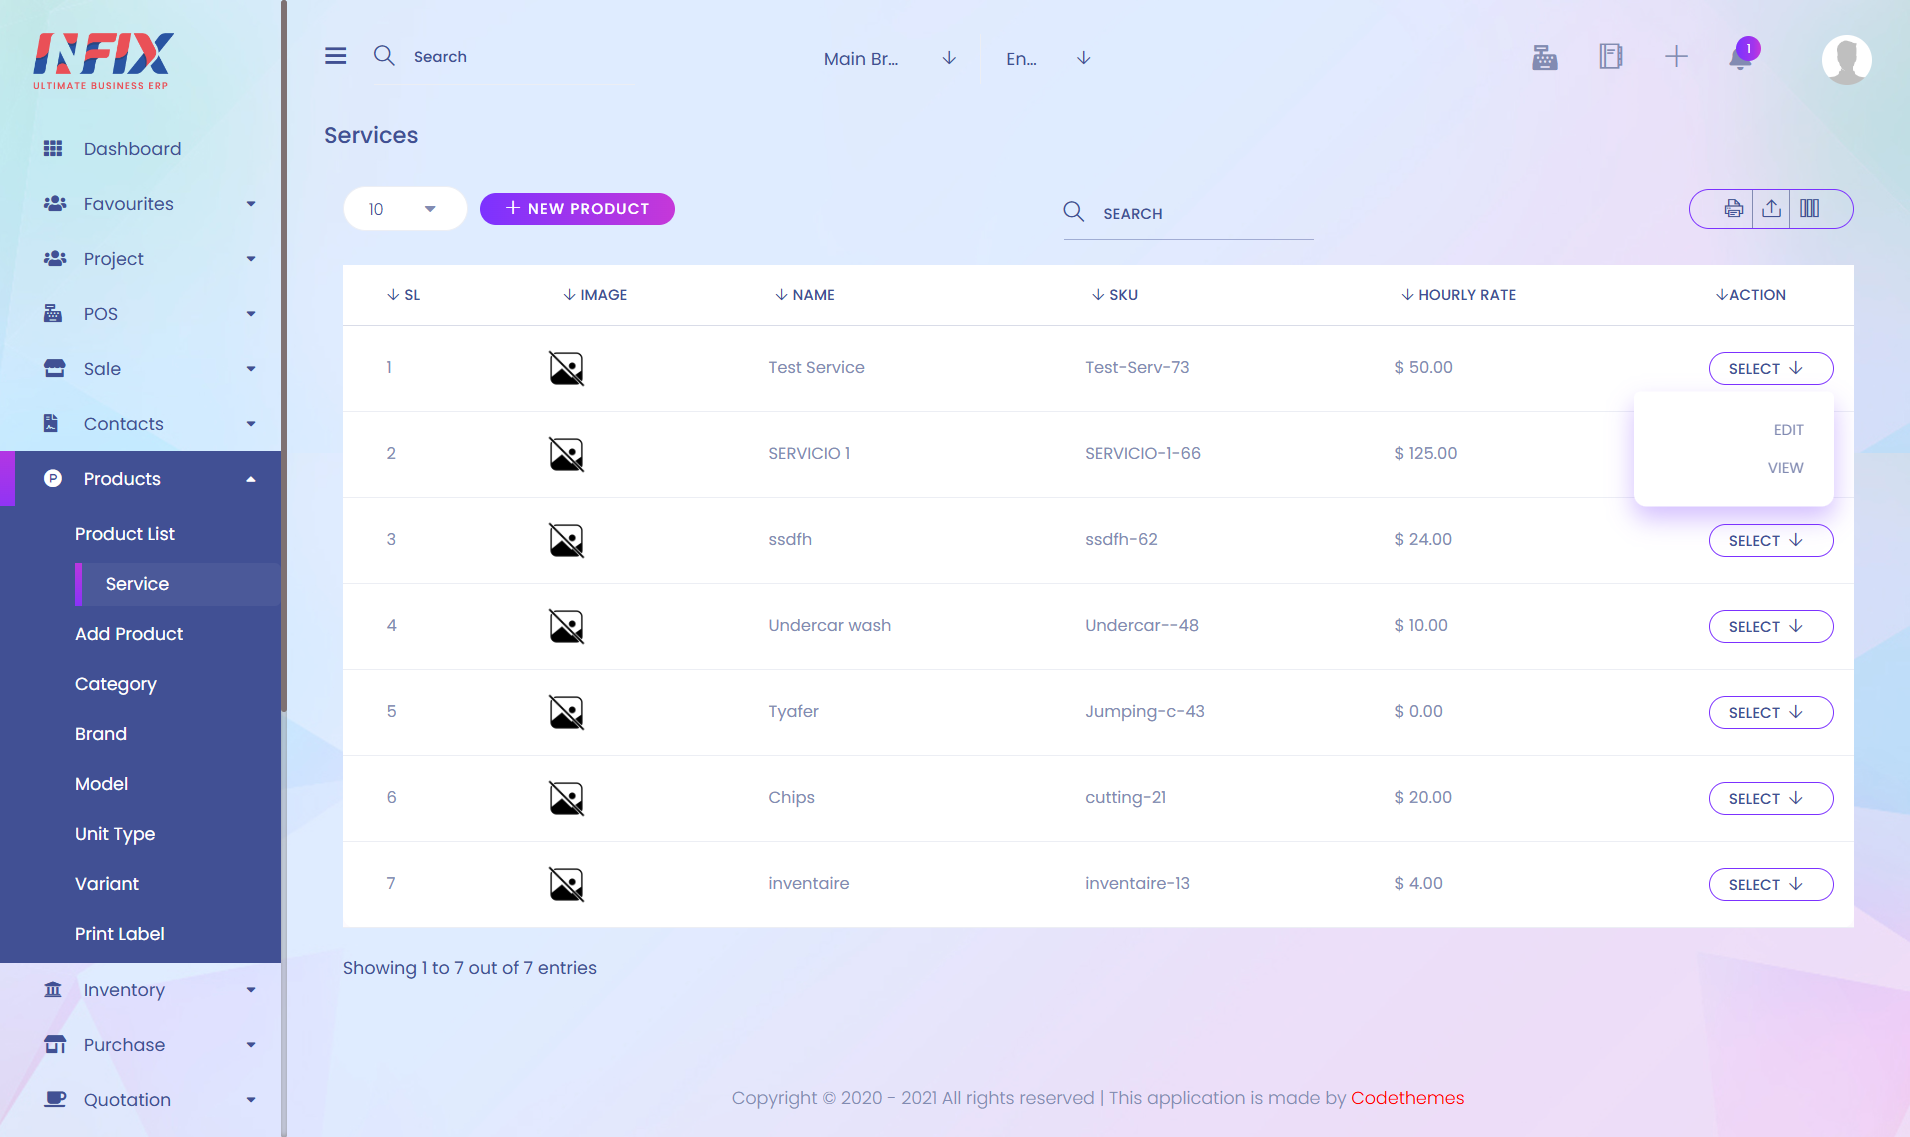Click the INFIX logo

point(103,61)
